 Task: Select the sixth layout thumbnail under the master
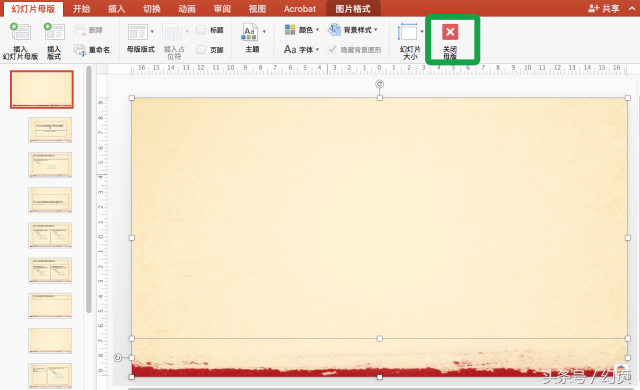point(50,306)
